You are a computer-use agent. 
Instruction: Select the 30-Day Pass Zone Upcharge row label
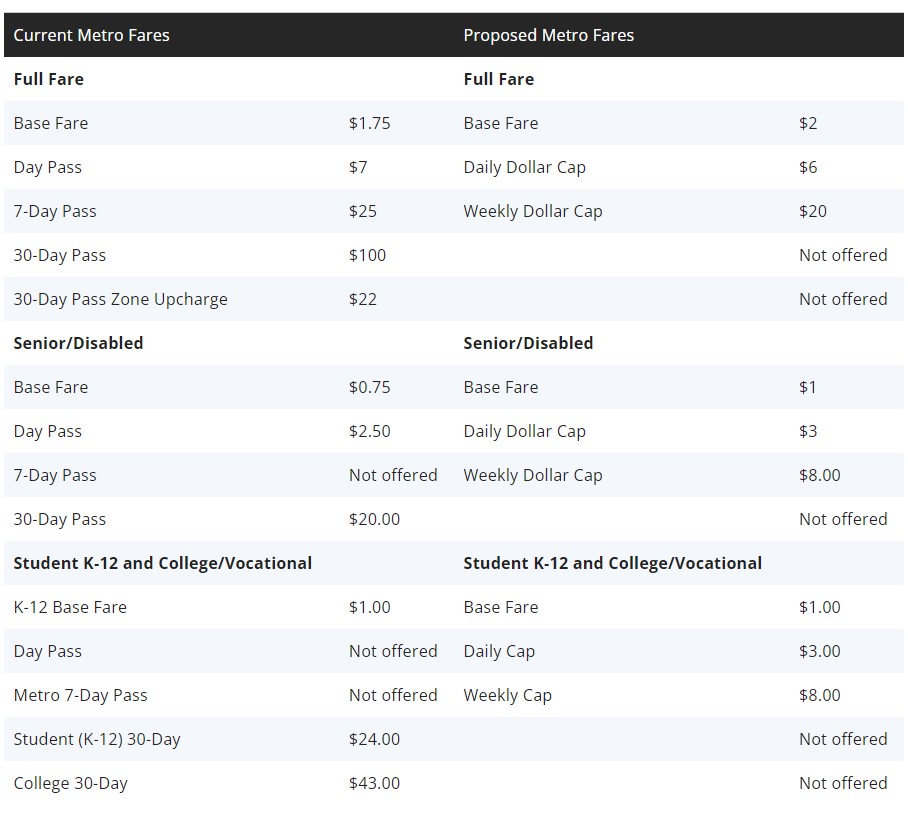coord(120,299)
